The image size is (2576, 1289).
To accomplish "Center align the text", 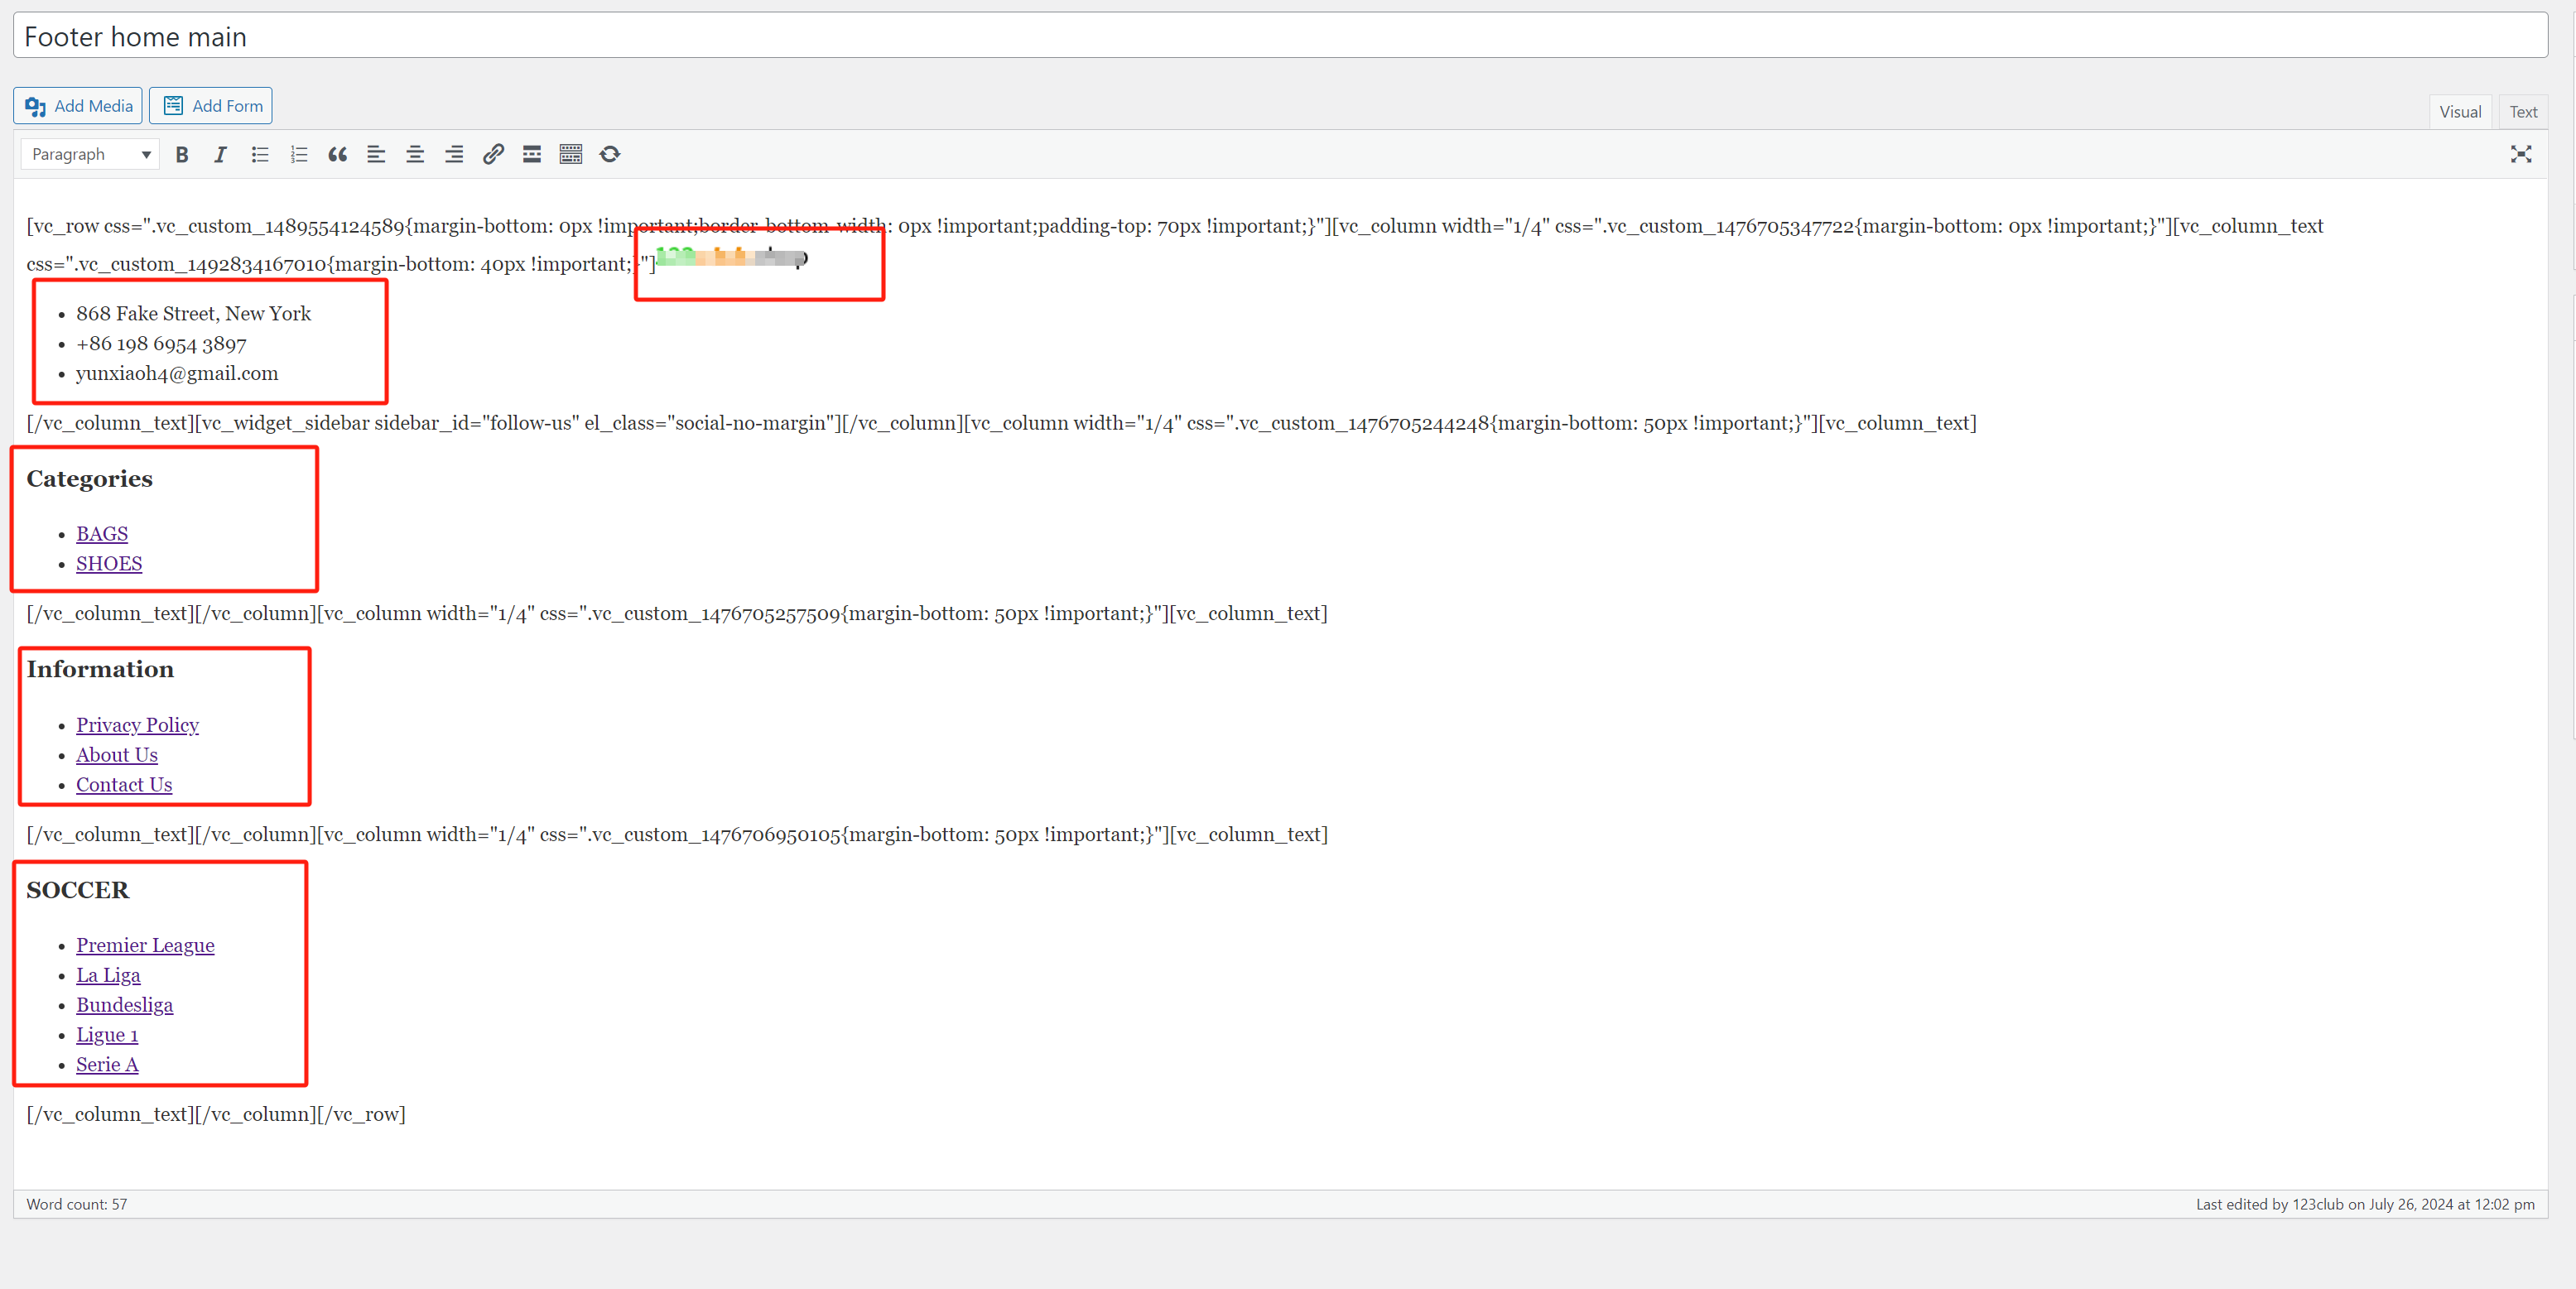I will click(x=415, y=154).
